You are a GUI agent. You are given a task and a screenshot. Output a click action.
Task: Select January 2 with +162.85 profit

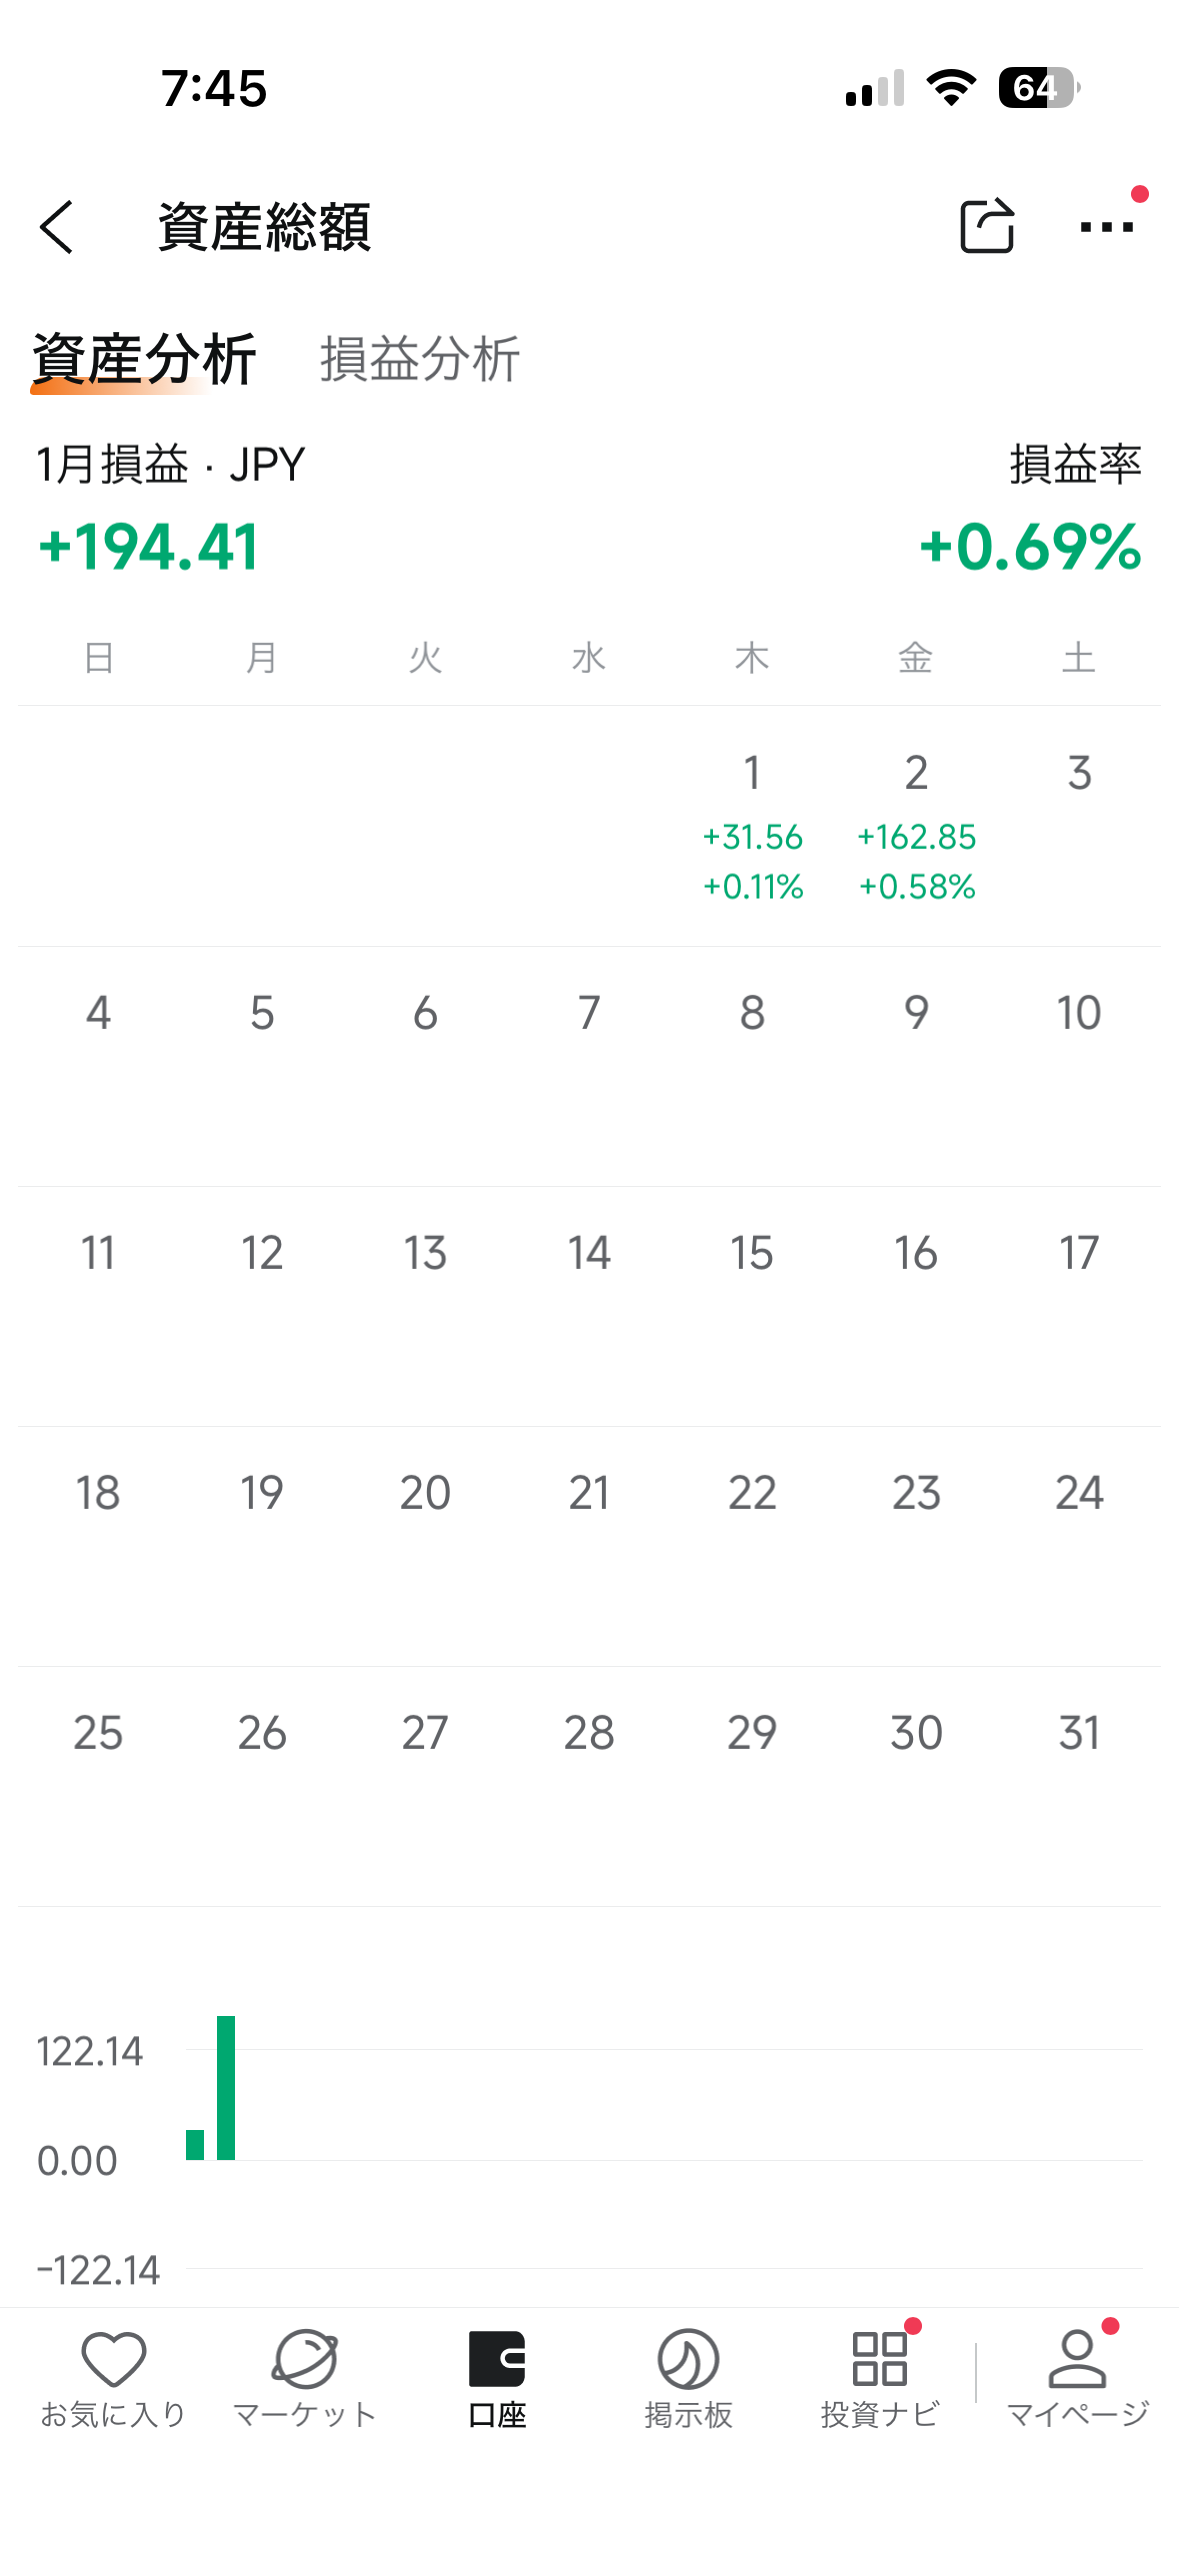[x=916, y=825]
